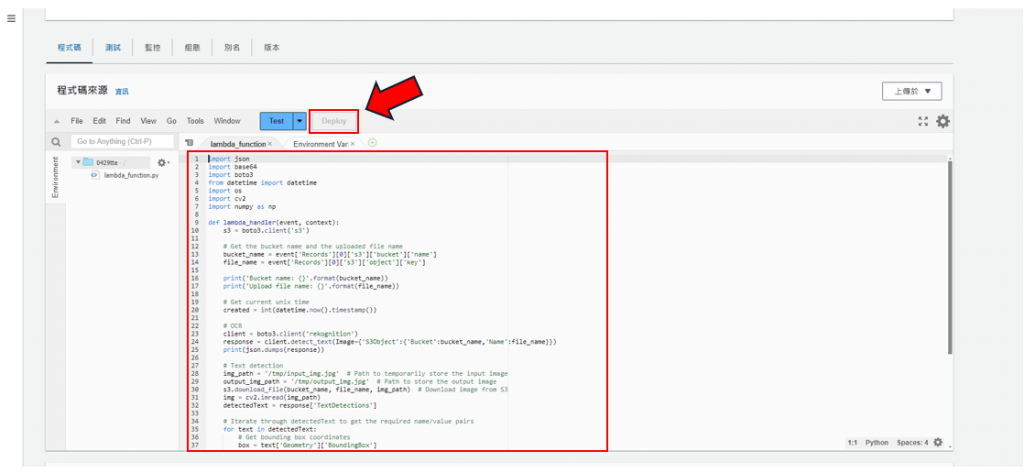1024x473 pixels.
Task: Close the Environment Var tab
Action: coord(353,144)
